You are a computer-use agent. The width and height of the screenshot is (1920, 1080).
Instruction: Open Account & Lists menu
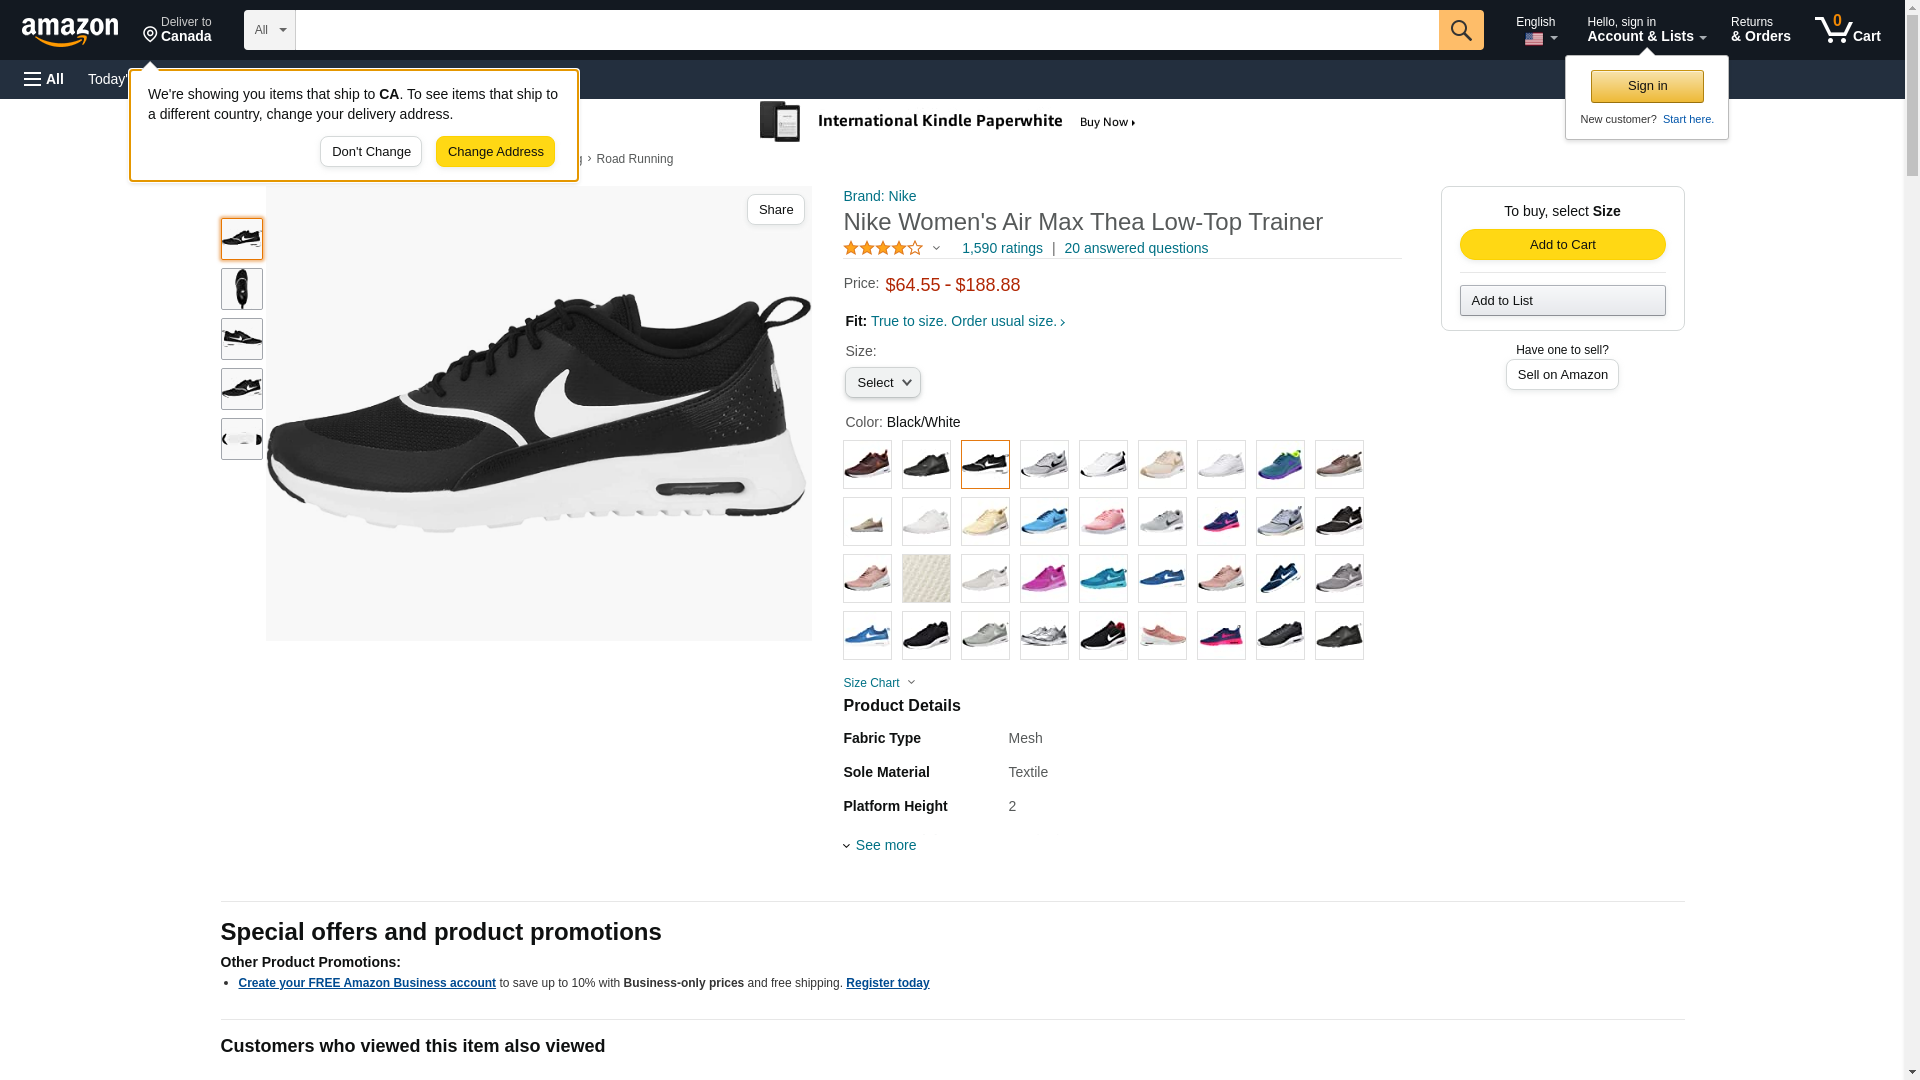coord(1645,30)
